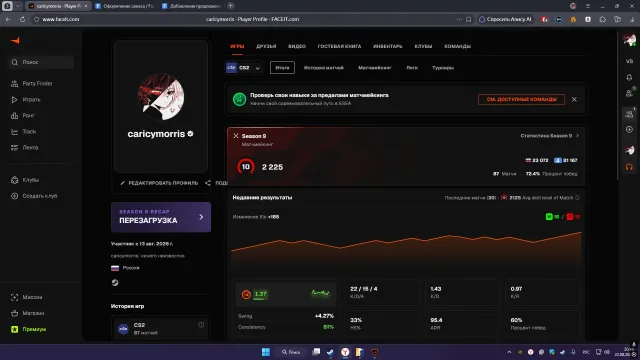Switch to the Гостевая книга tab
Screen dimensions: 640x360
pos(339,46)
